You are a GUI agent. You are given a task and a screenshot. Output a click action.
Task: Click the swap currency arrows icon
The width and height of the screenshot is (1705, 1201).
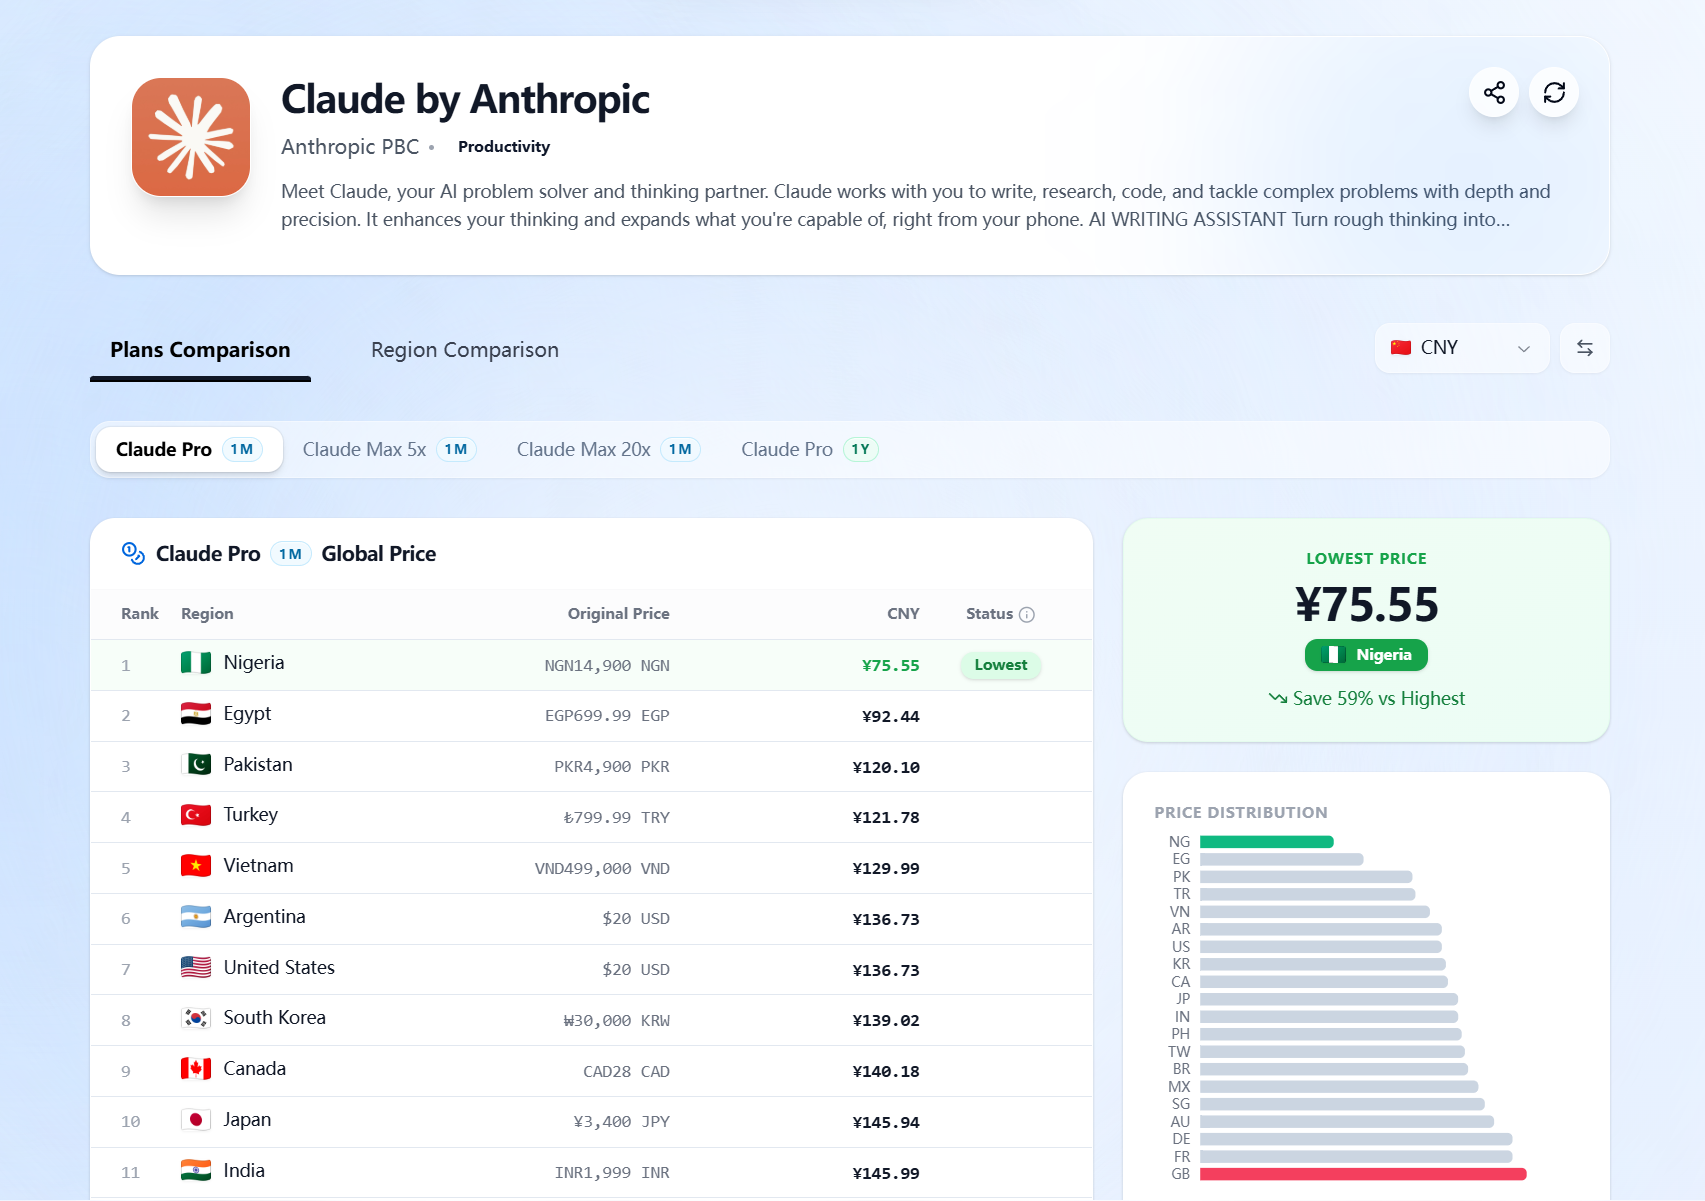(x=1585, y=348)
